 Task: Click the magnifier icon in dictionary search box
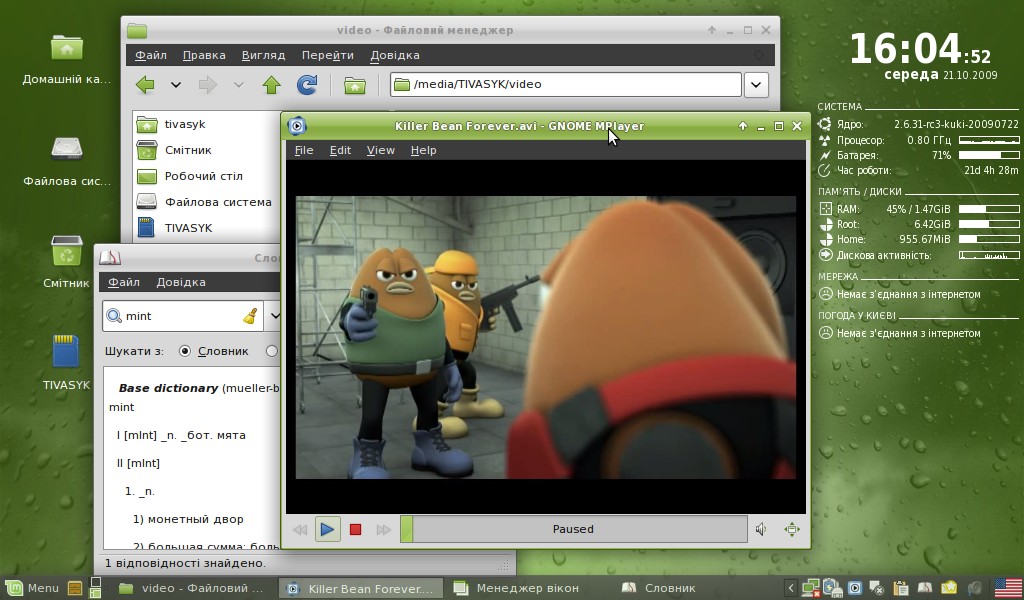(114, 316)
